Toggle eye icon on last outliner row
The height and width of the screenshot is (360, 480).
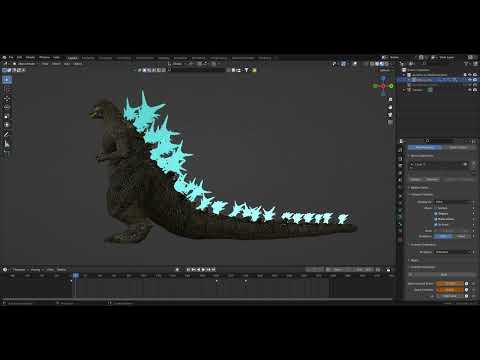(470, 90)
